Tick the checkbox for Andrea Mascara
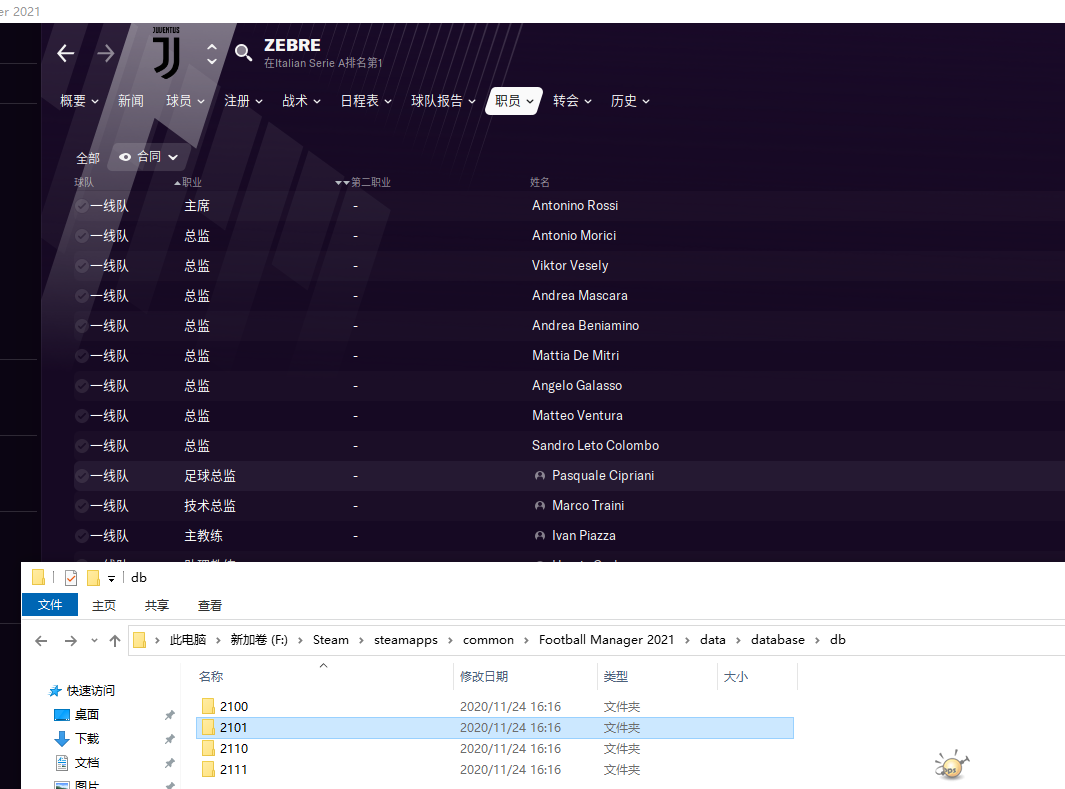Viewport: 1065px width, 789px height. pos(82,295)
